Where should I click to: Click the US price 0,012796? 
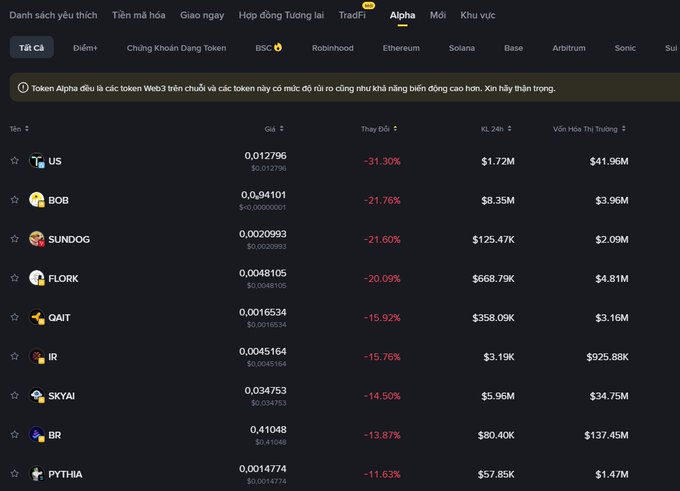click(x=265, y=155)
